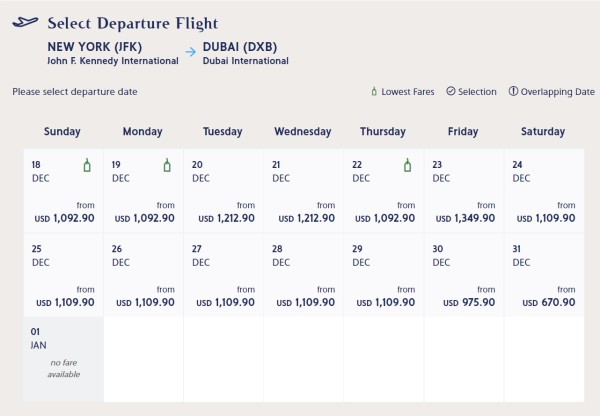The height and width of the screenshot is (416, 600).
Task: Pick the 25 Dec Sunday date cell
Action: click(63, 275)
